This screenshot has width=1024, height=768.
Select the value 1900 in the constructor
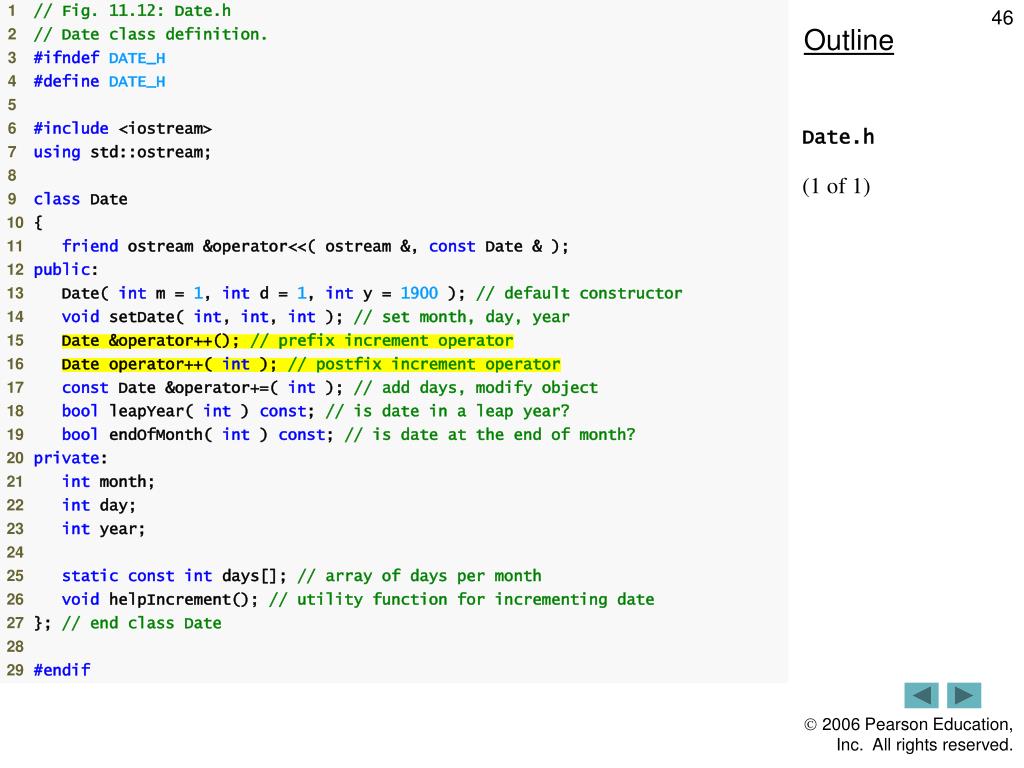click(419, 293)
